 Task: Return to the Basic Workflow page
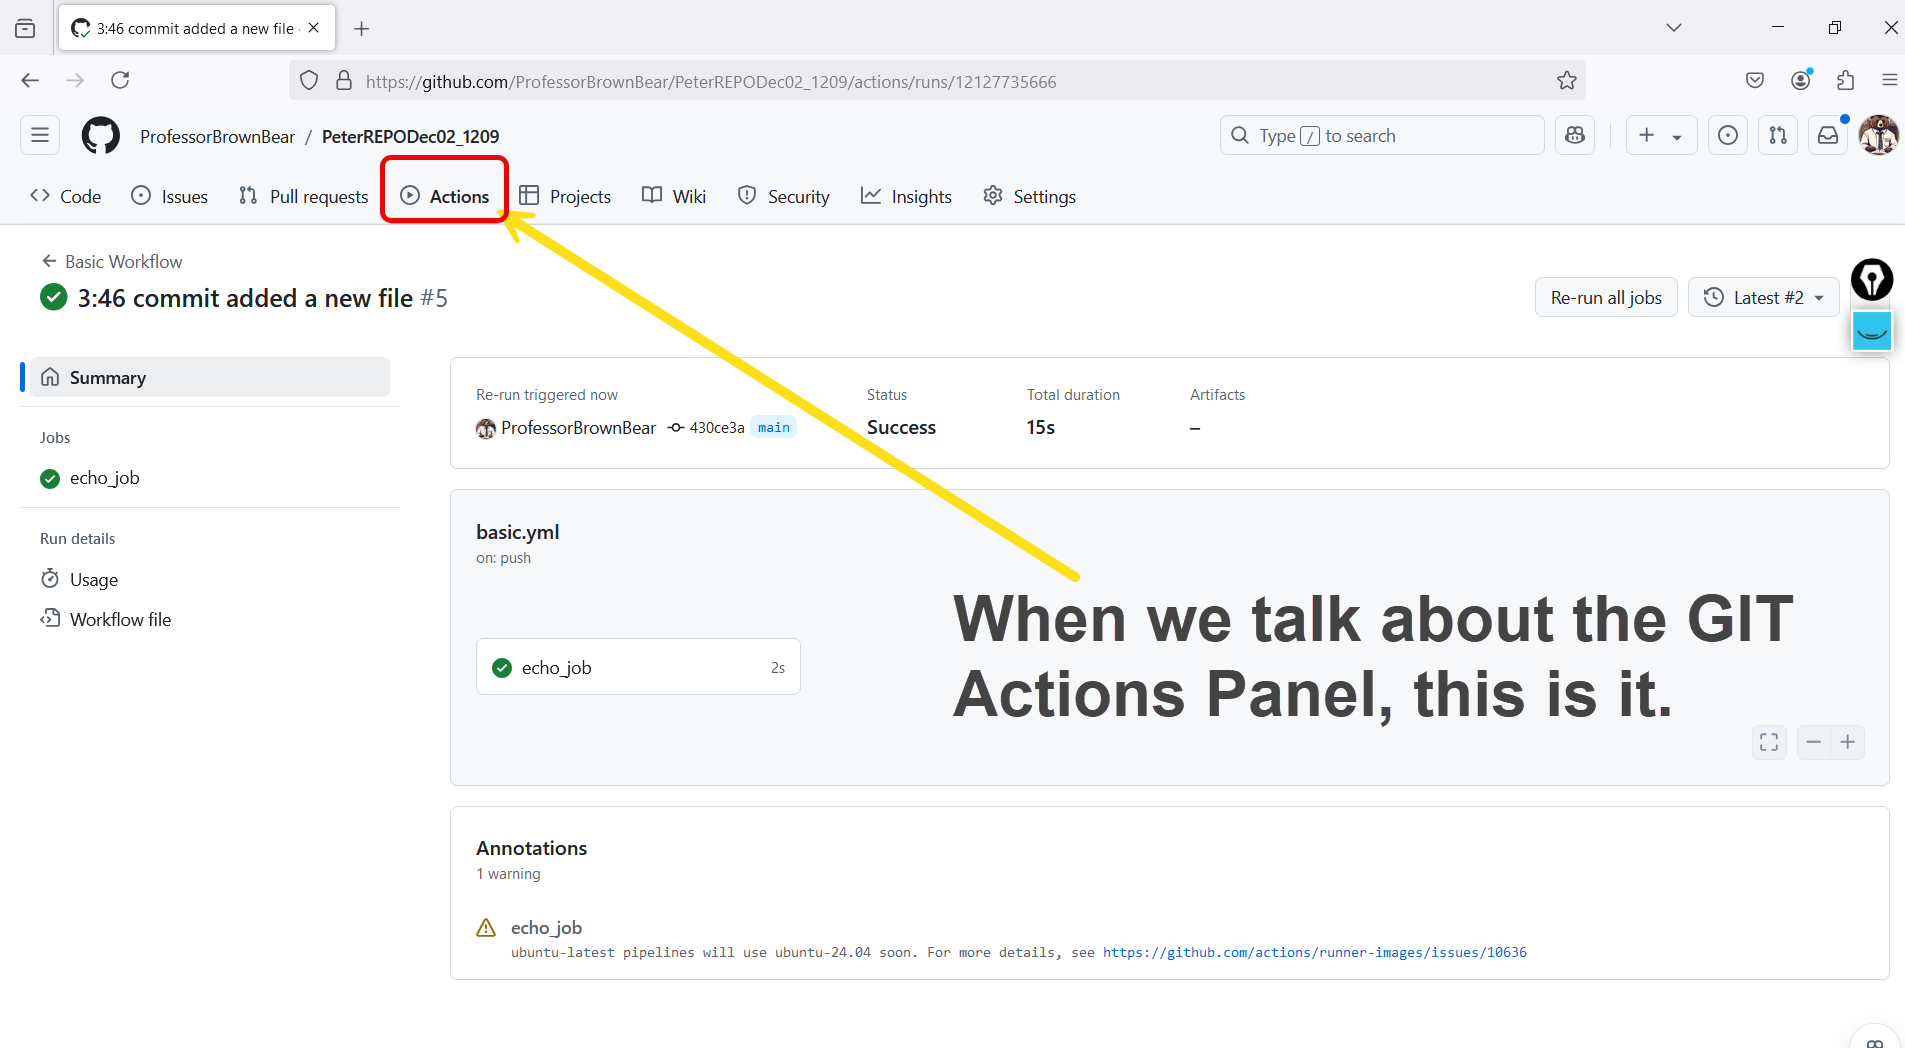[x=112, y=261]
